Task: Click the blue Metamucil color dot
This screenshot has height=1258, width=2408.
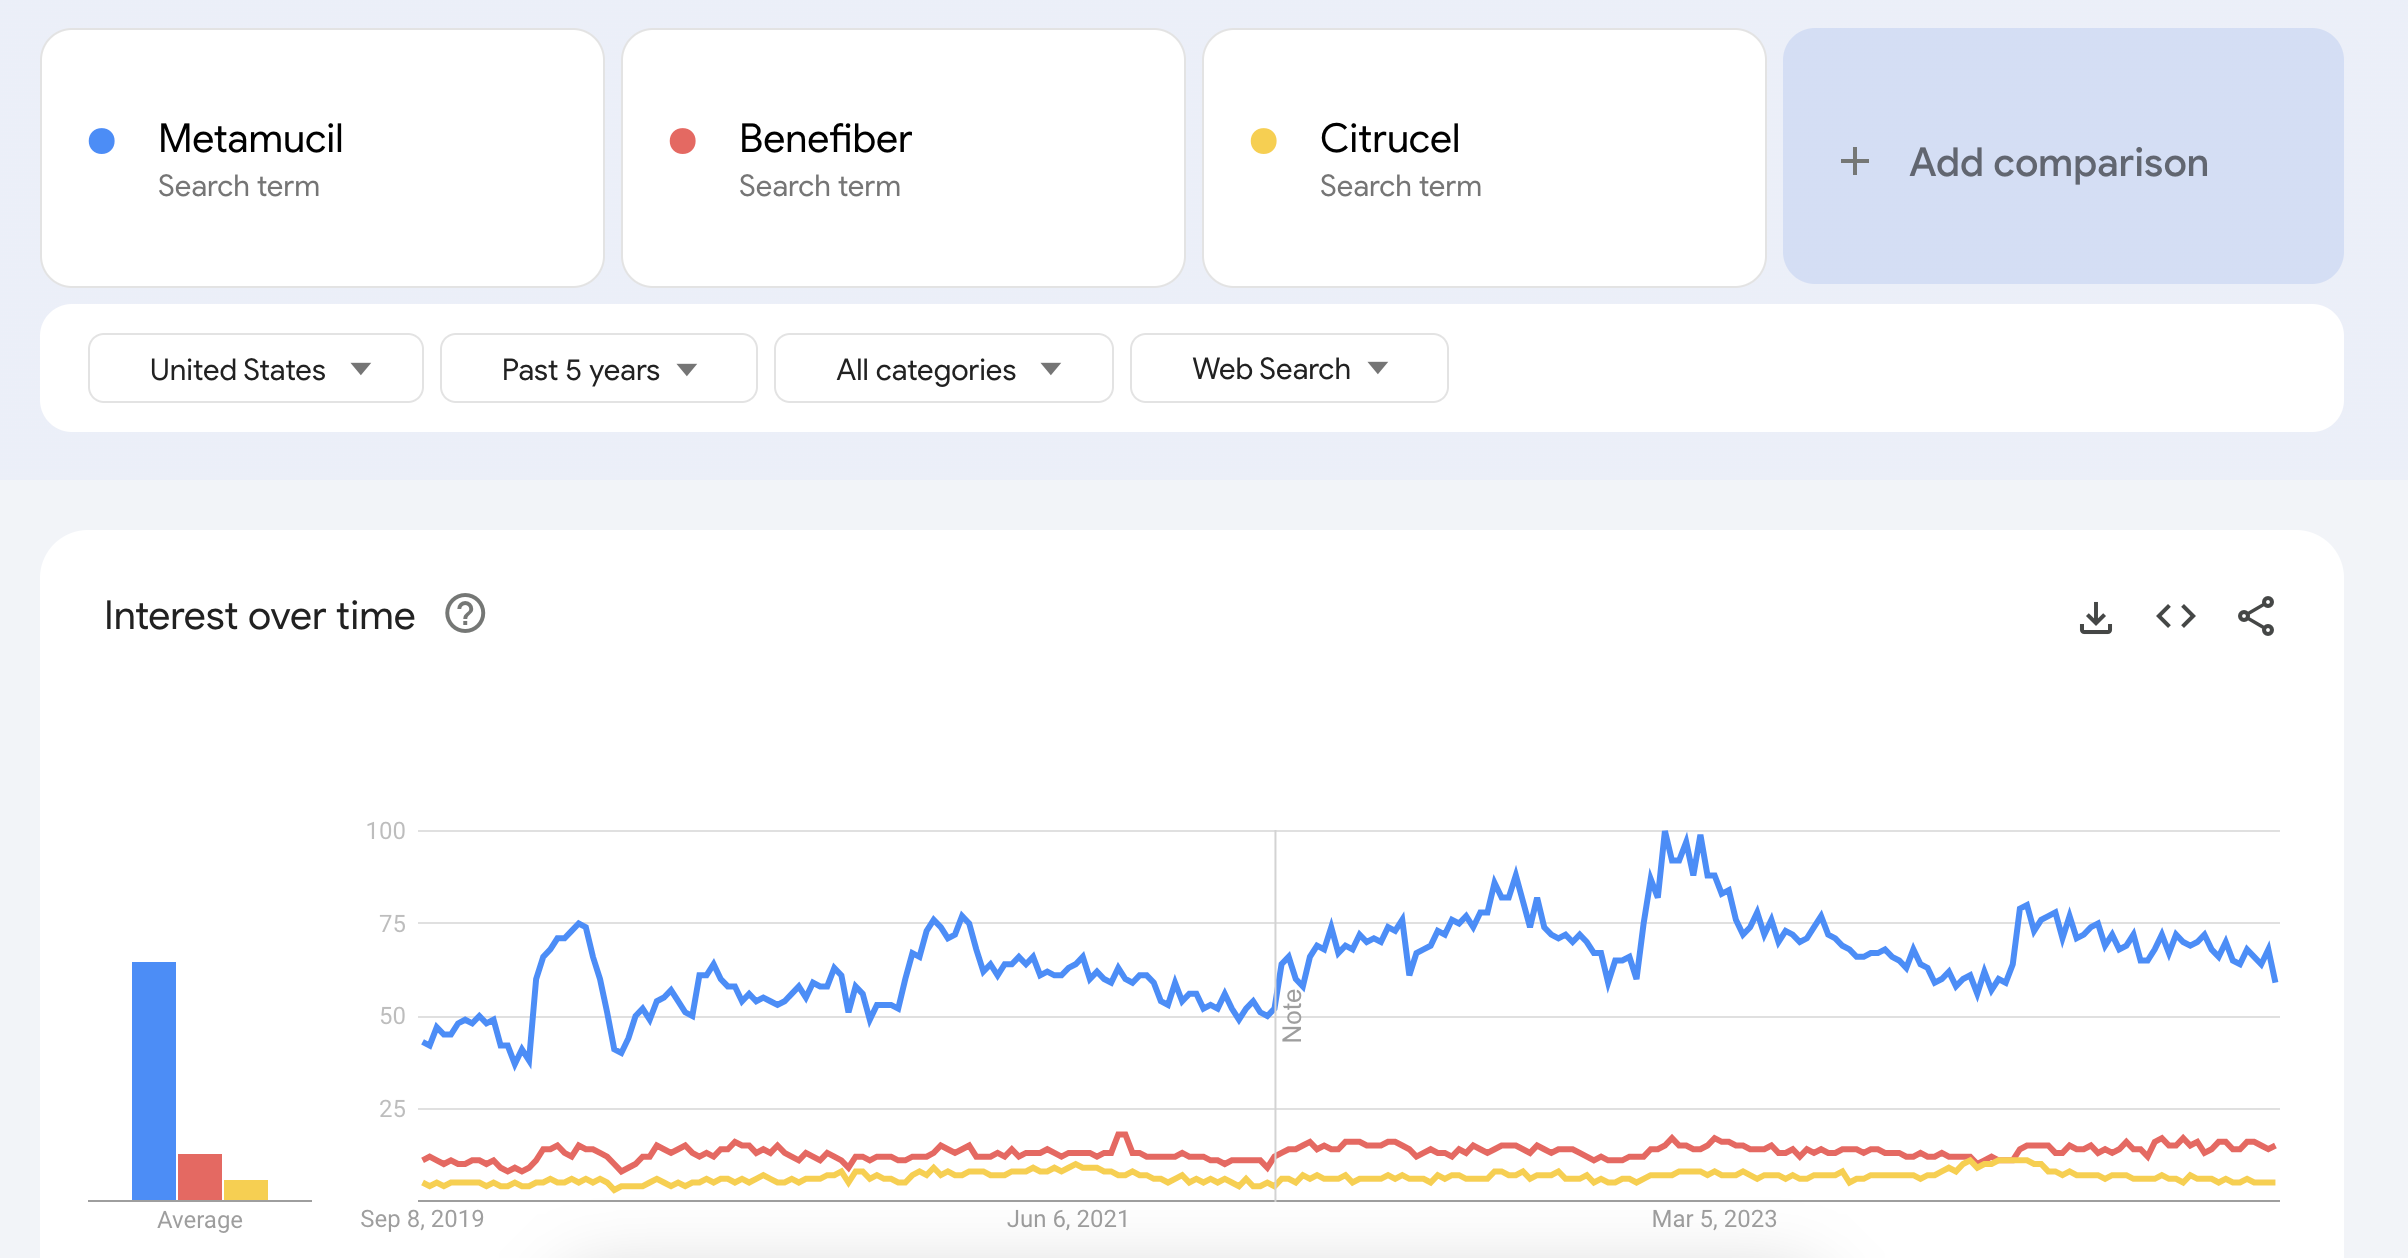Action: click(102, 141)
